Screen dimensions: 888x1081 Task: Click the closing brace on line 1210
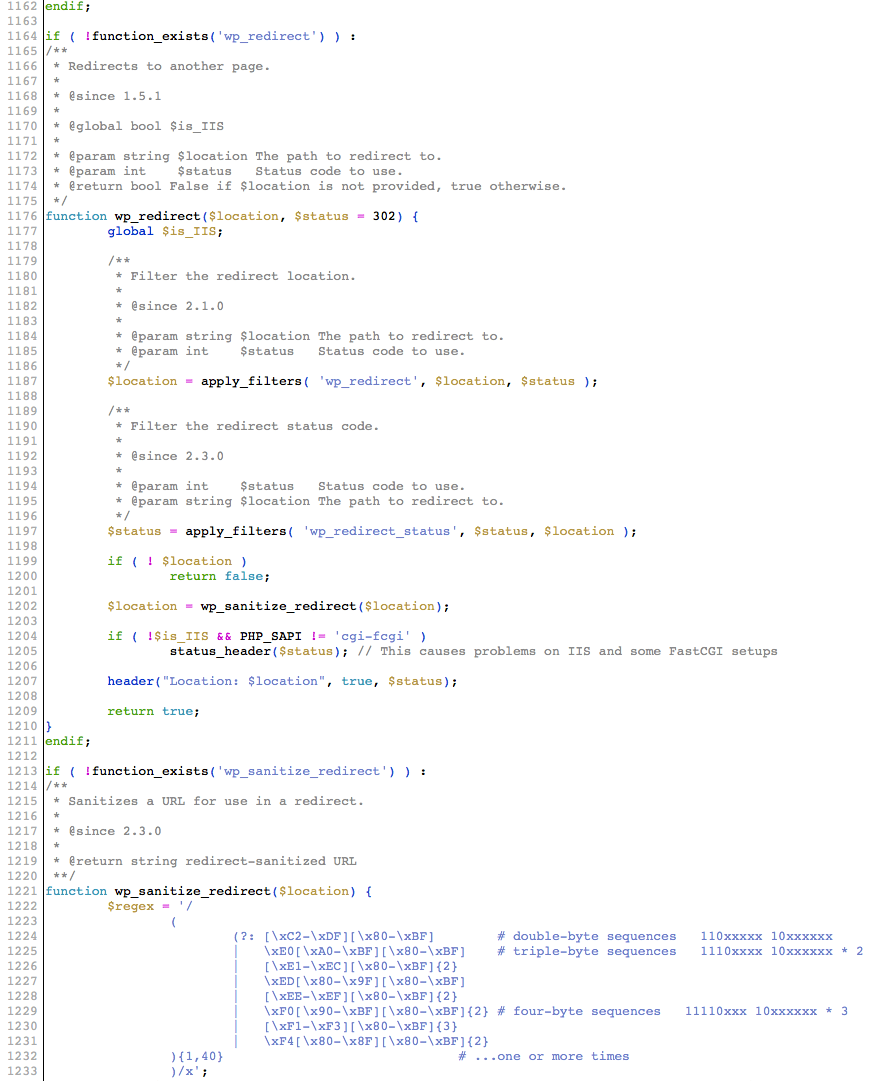tap(48, 726)
